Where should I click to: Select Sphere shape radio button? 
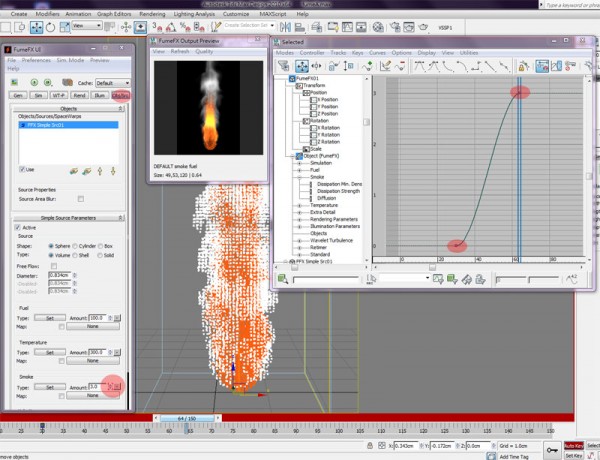point(51,246)
